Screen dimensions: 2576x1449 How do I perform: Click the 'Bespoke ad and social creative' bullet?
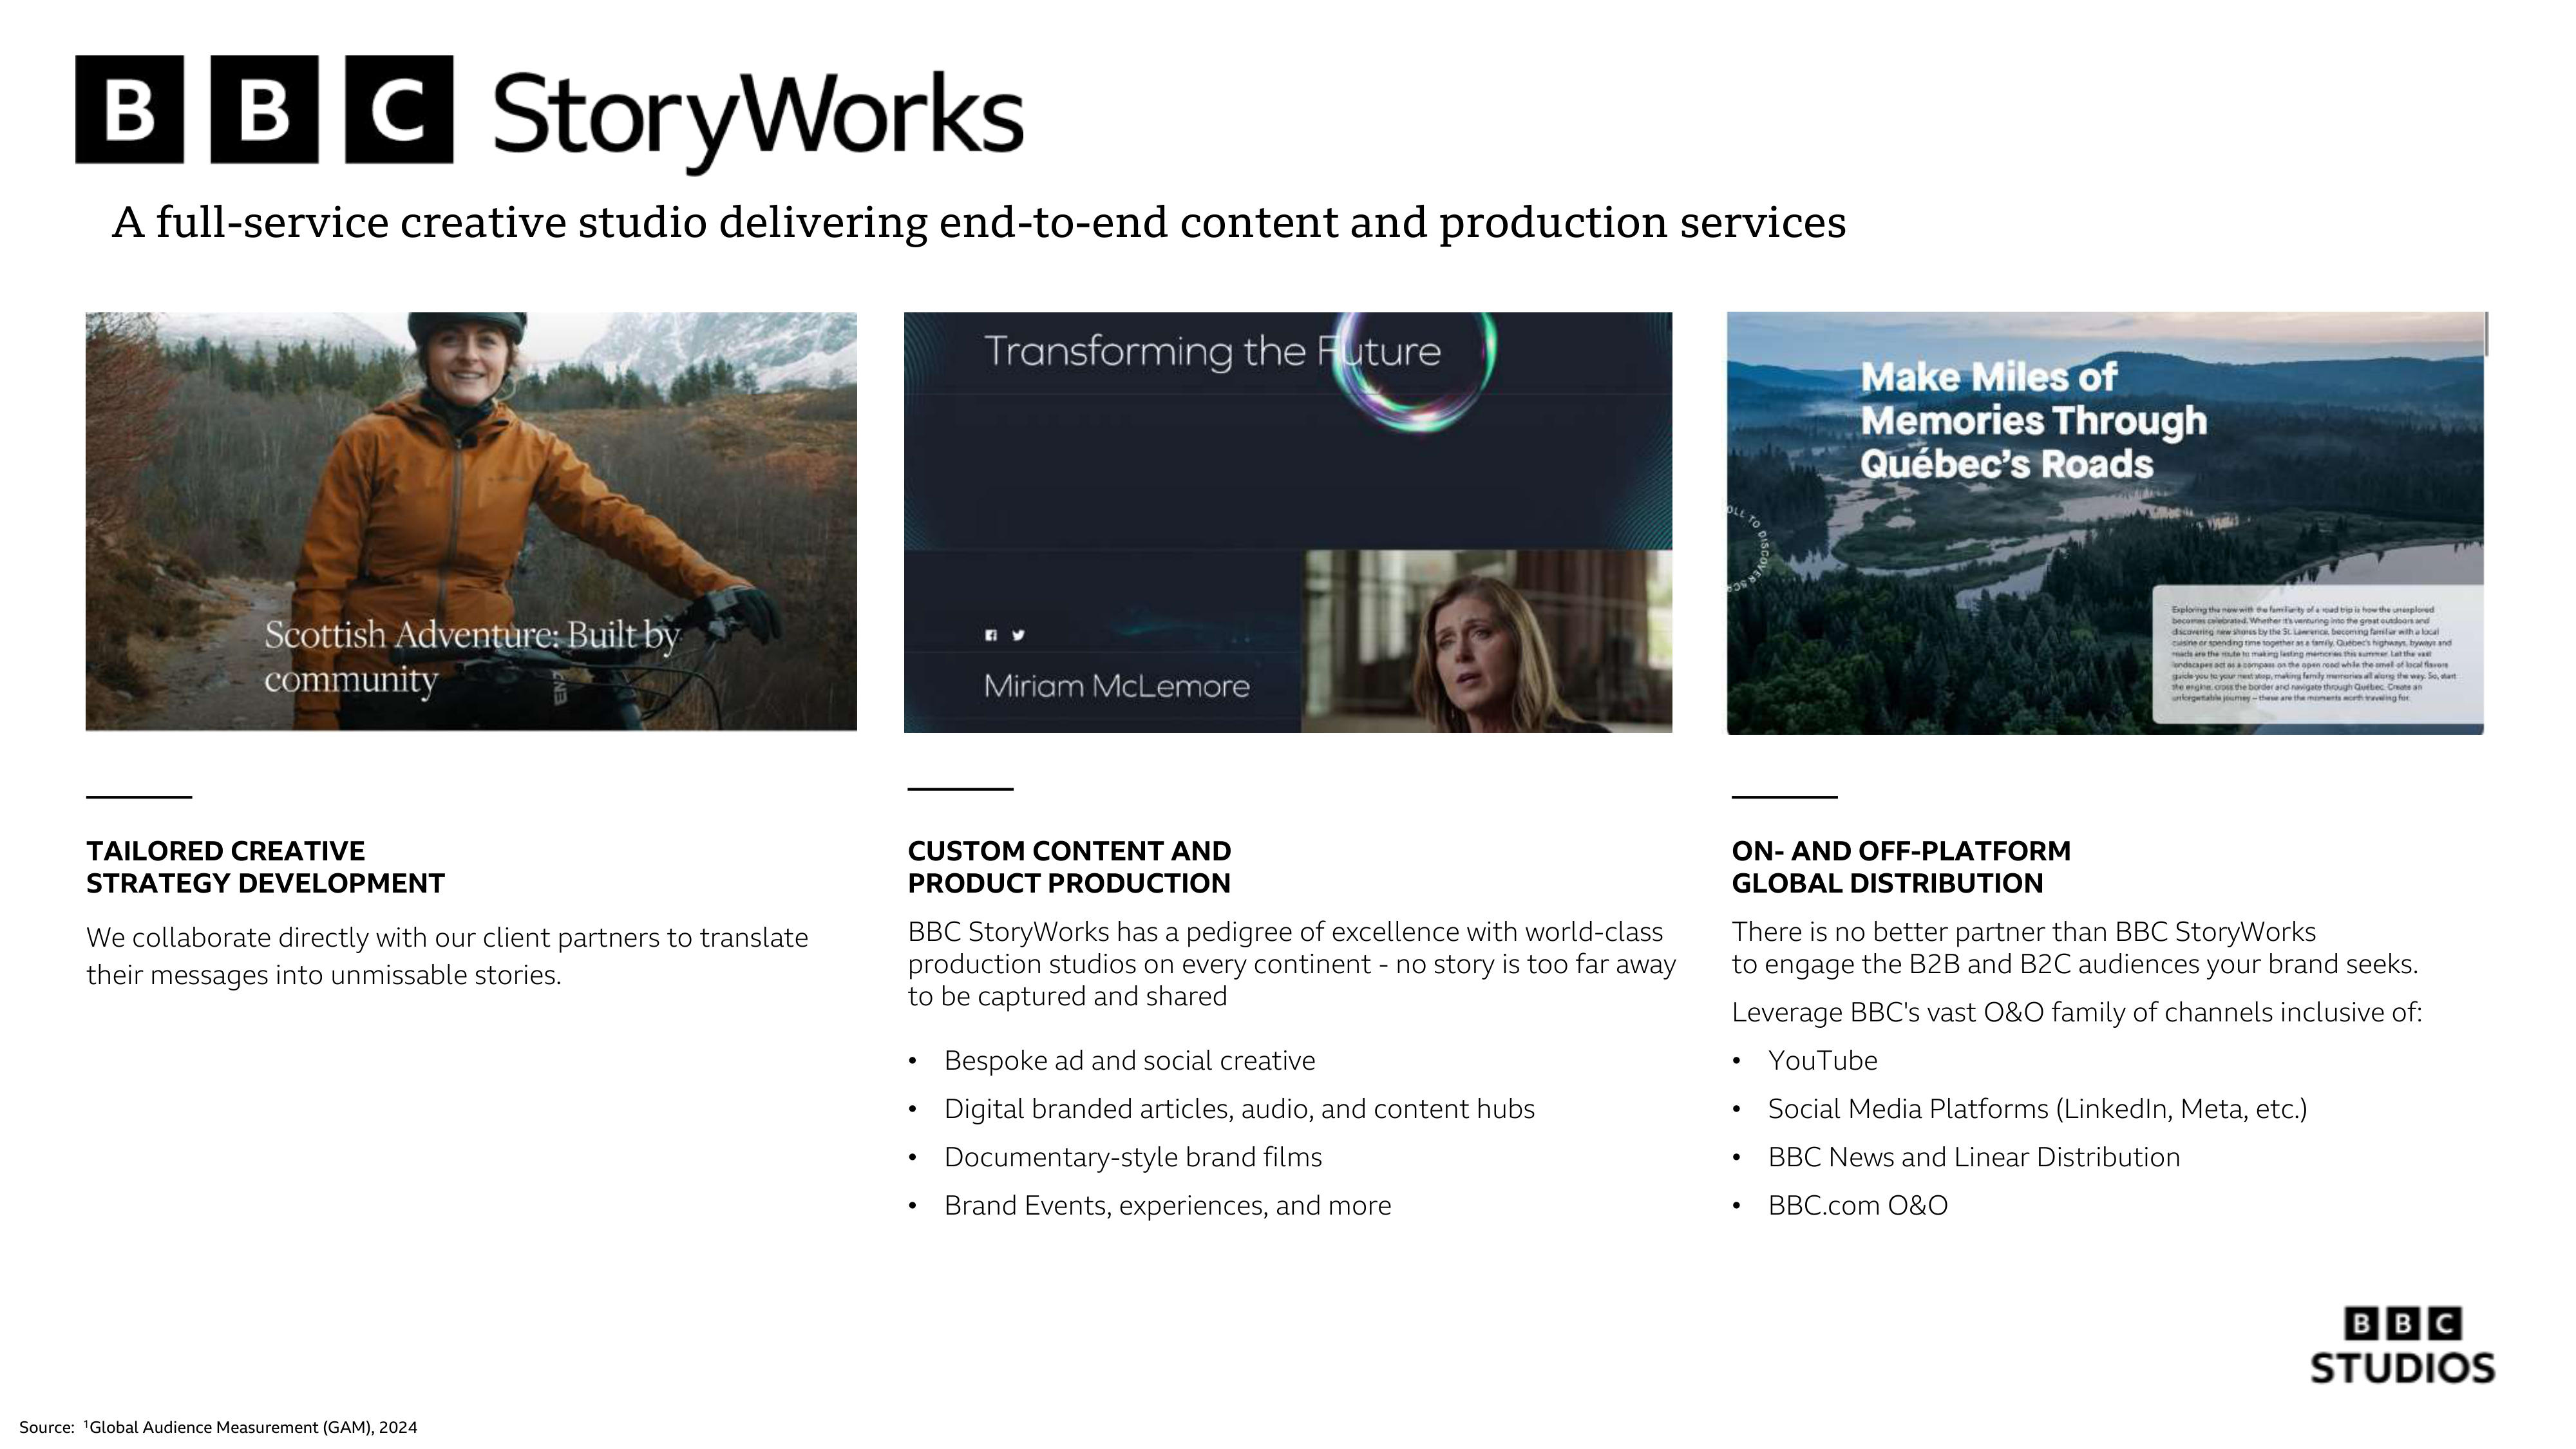[1129, 1060]
